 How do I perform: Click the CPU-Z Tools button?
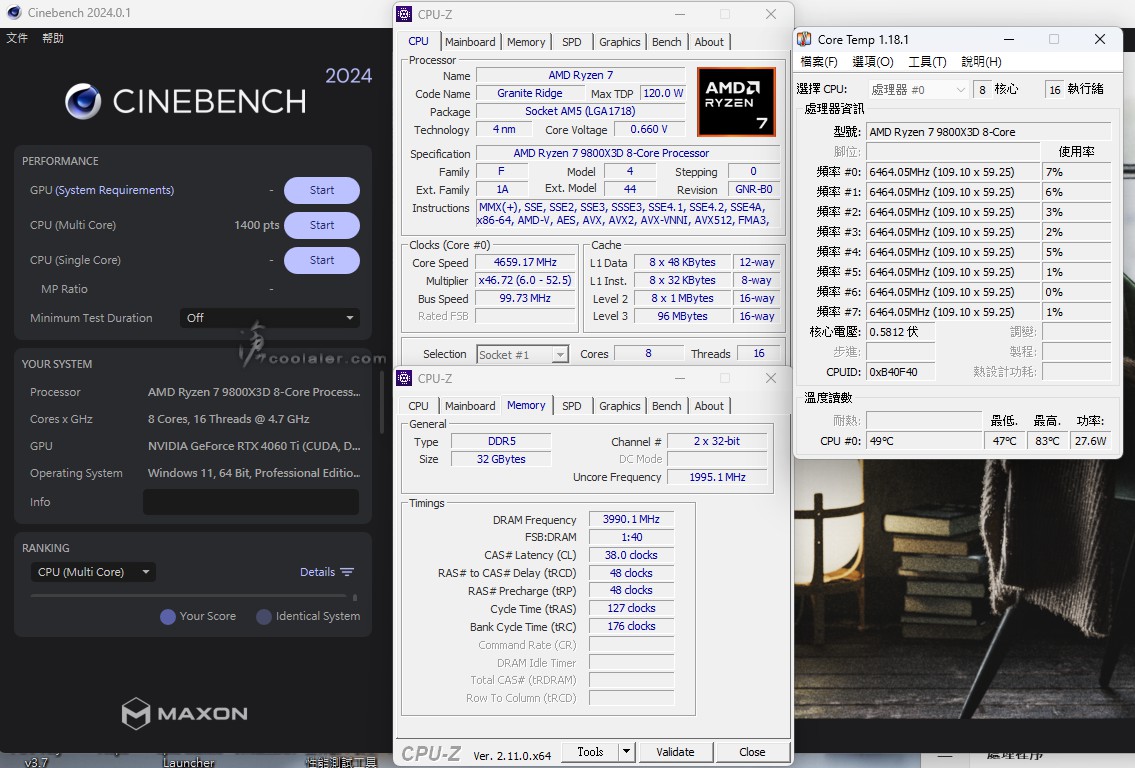click(590, 752)
